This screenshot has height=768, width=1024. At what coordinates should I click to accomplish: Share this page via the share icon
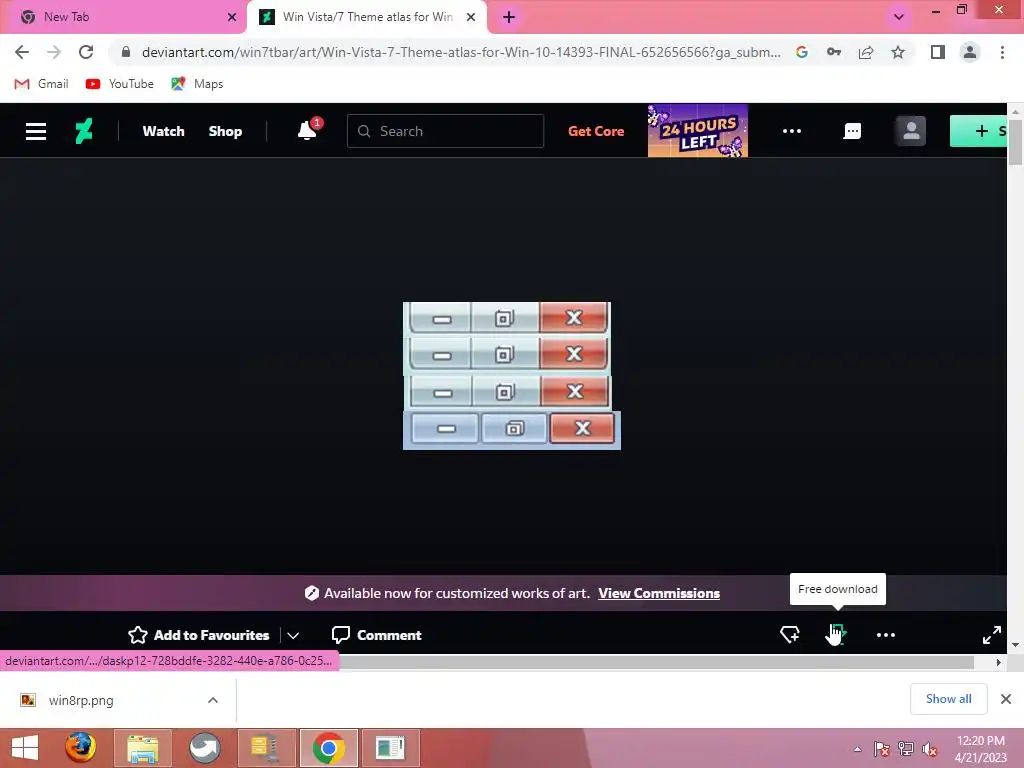coord(866,52)
